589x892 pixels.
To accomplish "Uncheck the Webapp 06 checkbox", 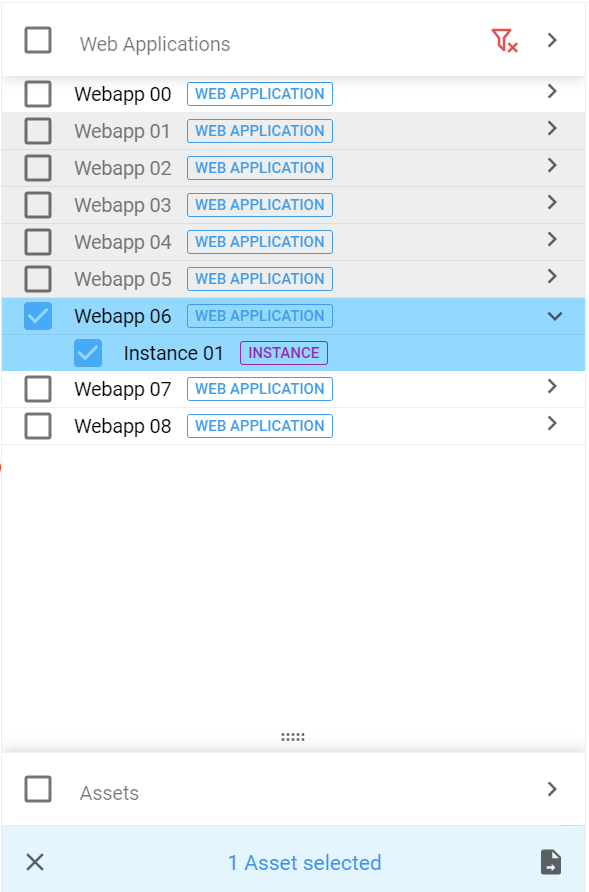I will pyautogui.click(x=38, y=316).
